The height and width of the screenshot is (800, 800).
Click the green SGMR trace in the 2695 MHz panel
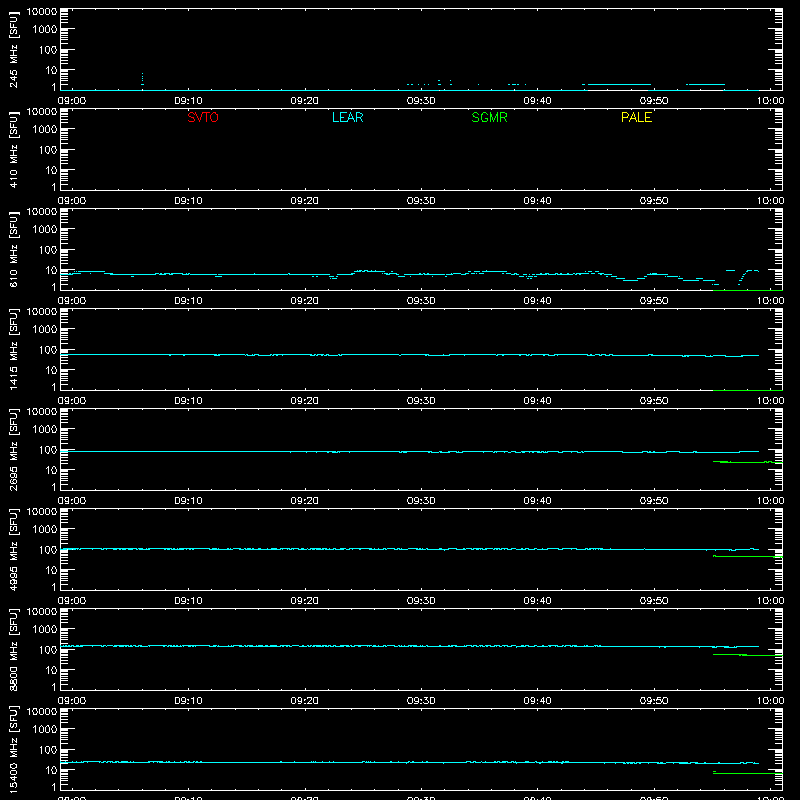click(x=747, y=462)
